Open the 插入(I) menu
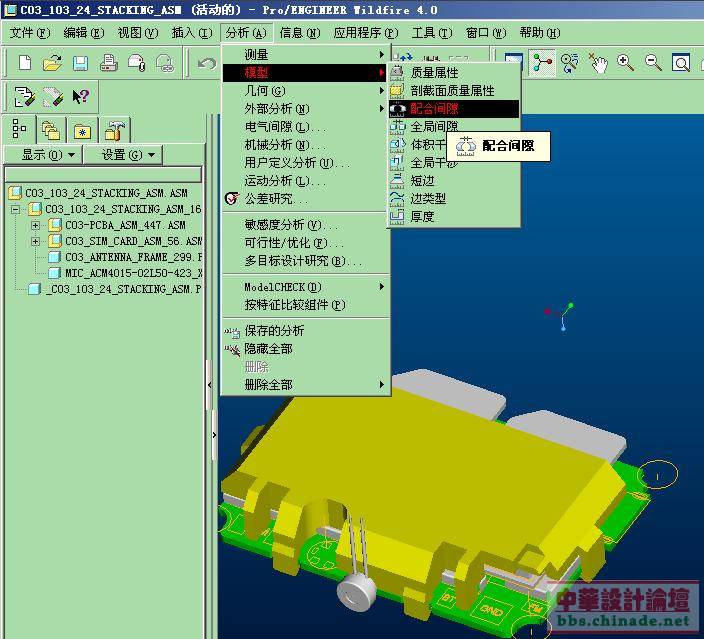The image size is (704, 639). (x=192, y=33)
